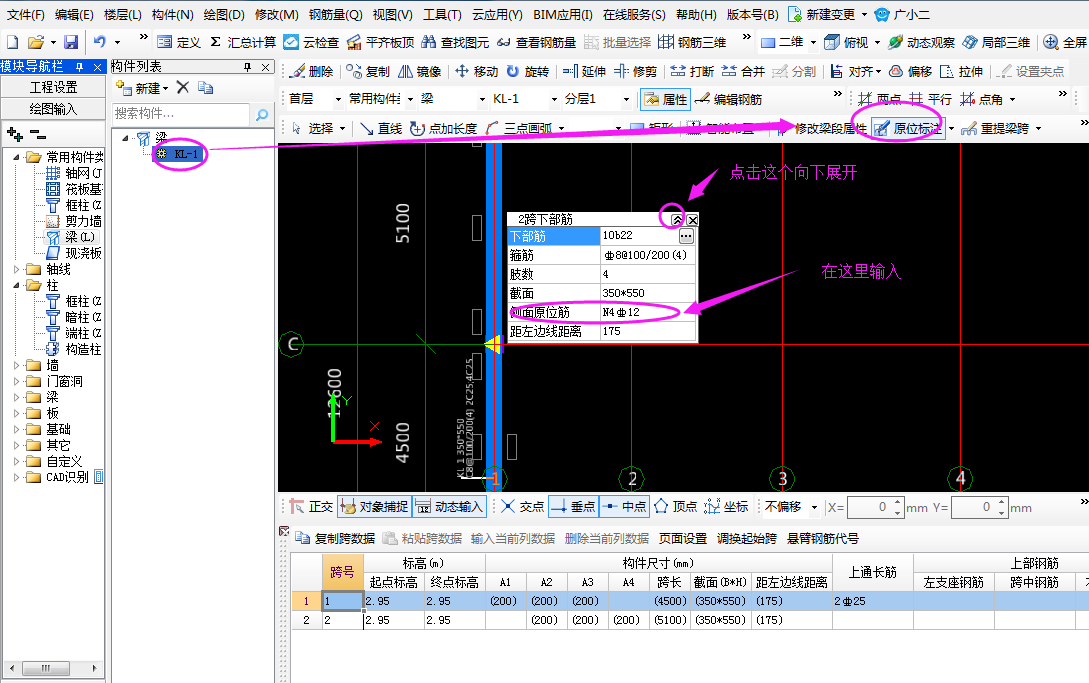1089x683 pixels.
Task: Click the New file icon
Action: click(x=12, y=42)
